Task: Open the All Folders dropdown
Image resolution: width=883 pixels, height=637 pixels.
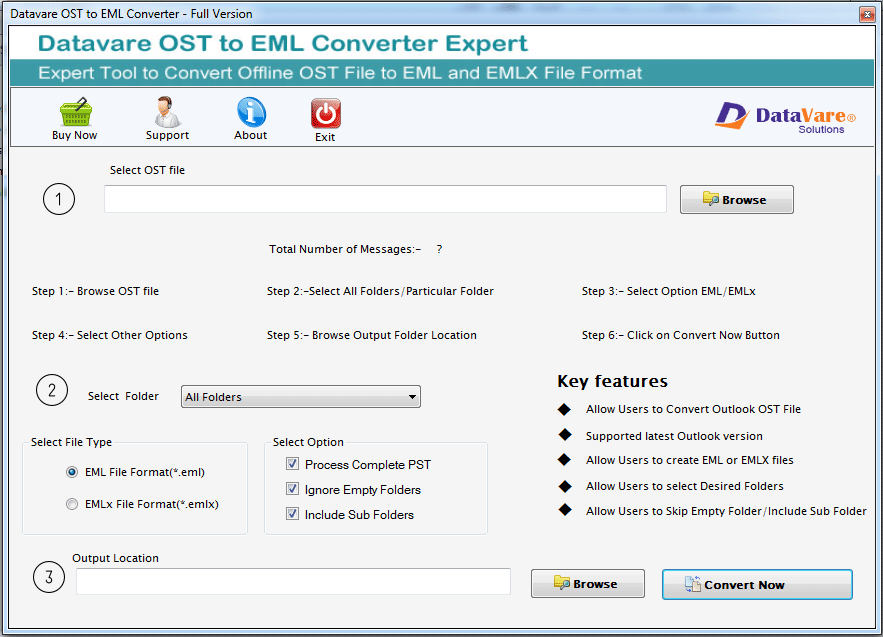Action: (300, 396)
